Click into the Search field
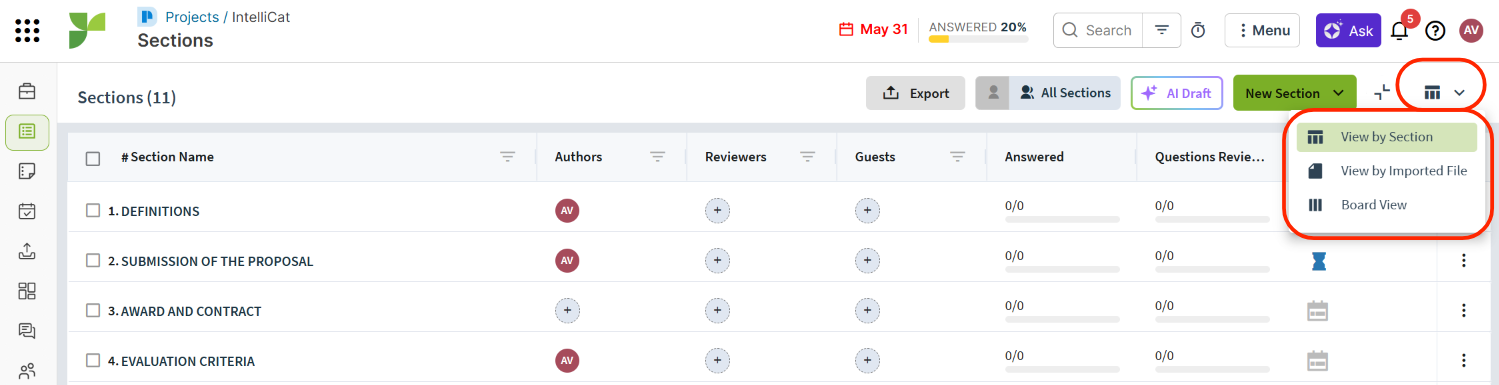This screenshot has width=1499, height=385. pyautogui.click(x=1097, y=30)
